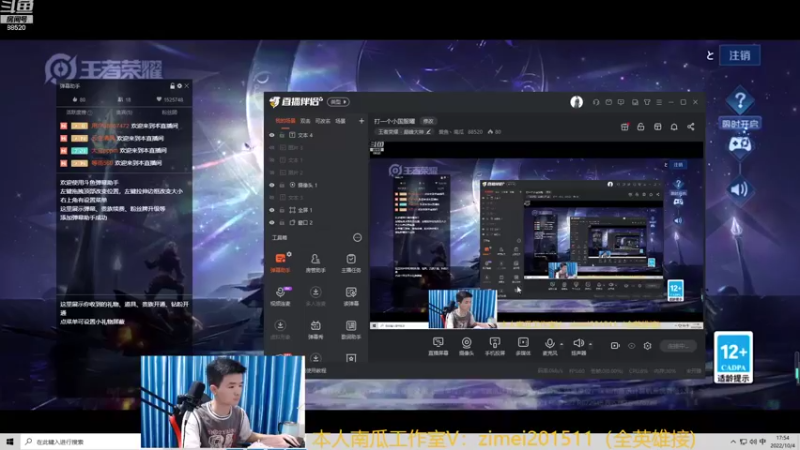
Task: Expand the microphone options arrow
Action: click(561, 344)
